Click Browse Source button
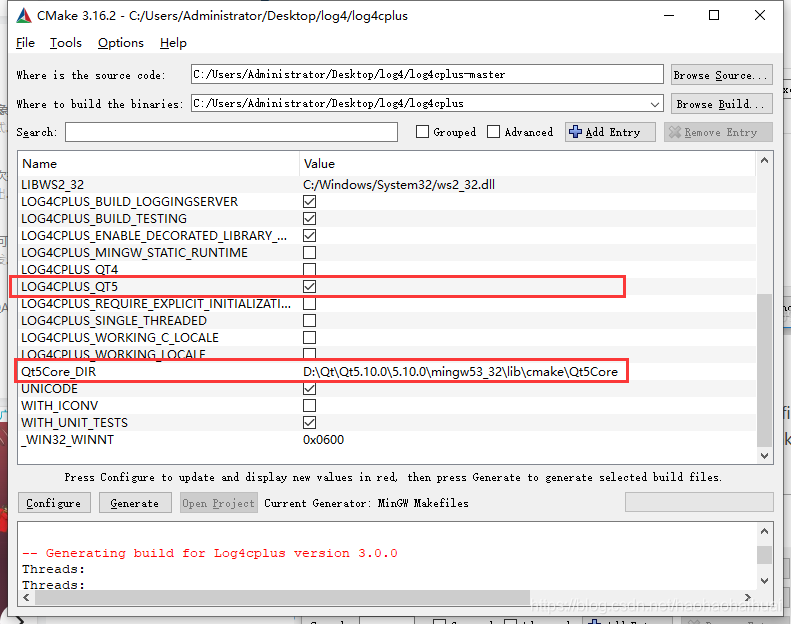The width and height of the screenshot is (791, 624). click(721, 75)
